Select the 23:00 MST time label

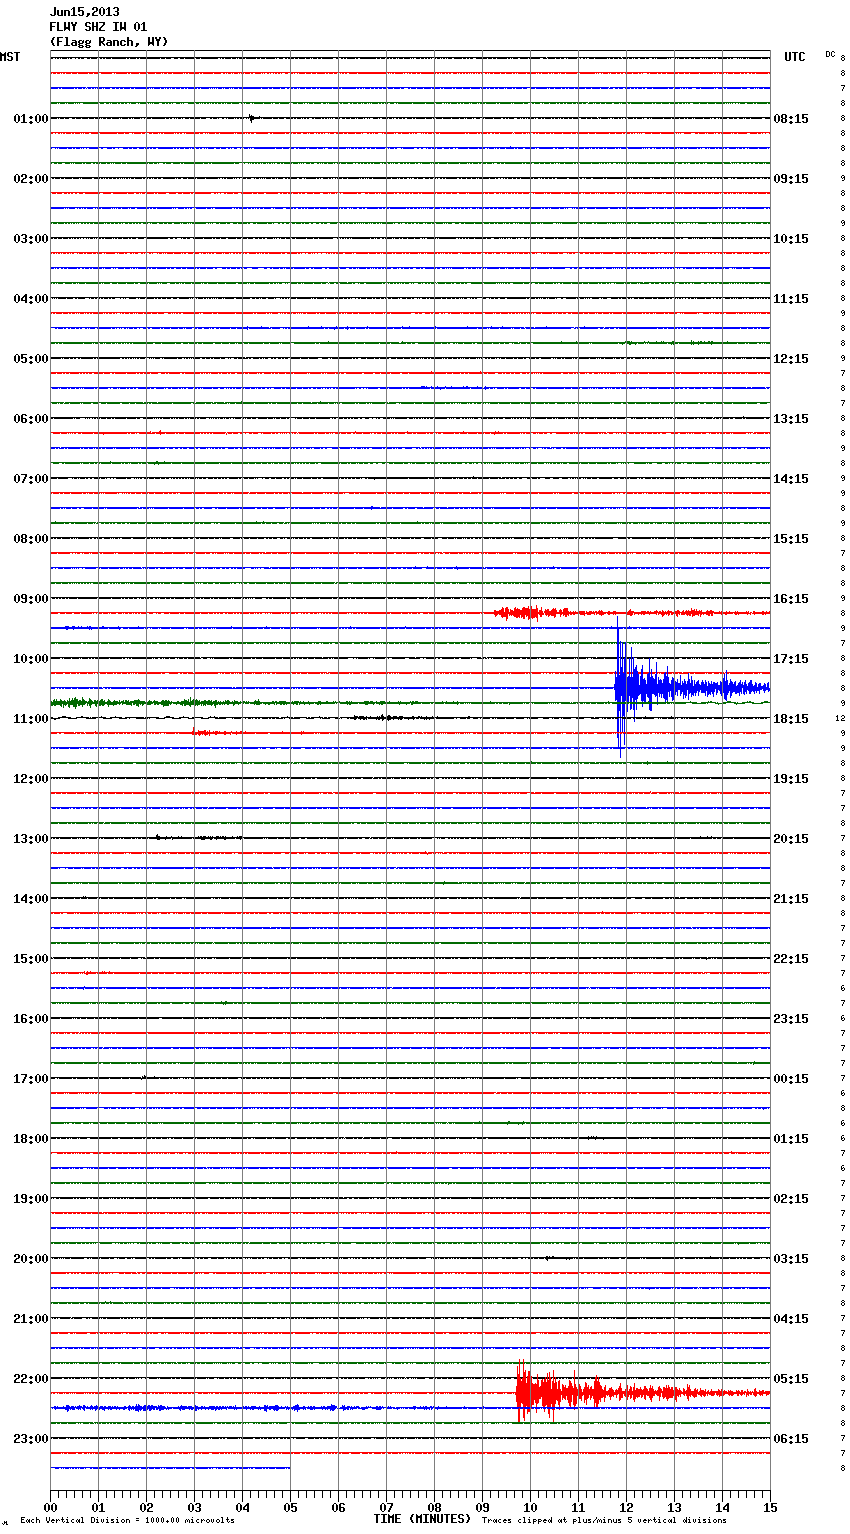pos(30,1439)
